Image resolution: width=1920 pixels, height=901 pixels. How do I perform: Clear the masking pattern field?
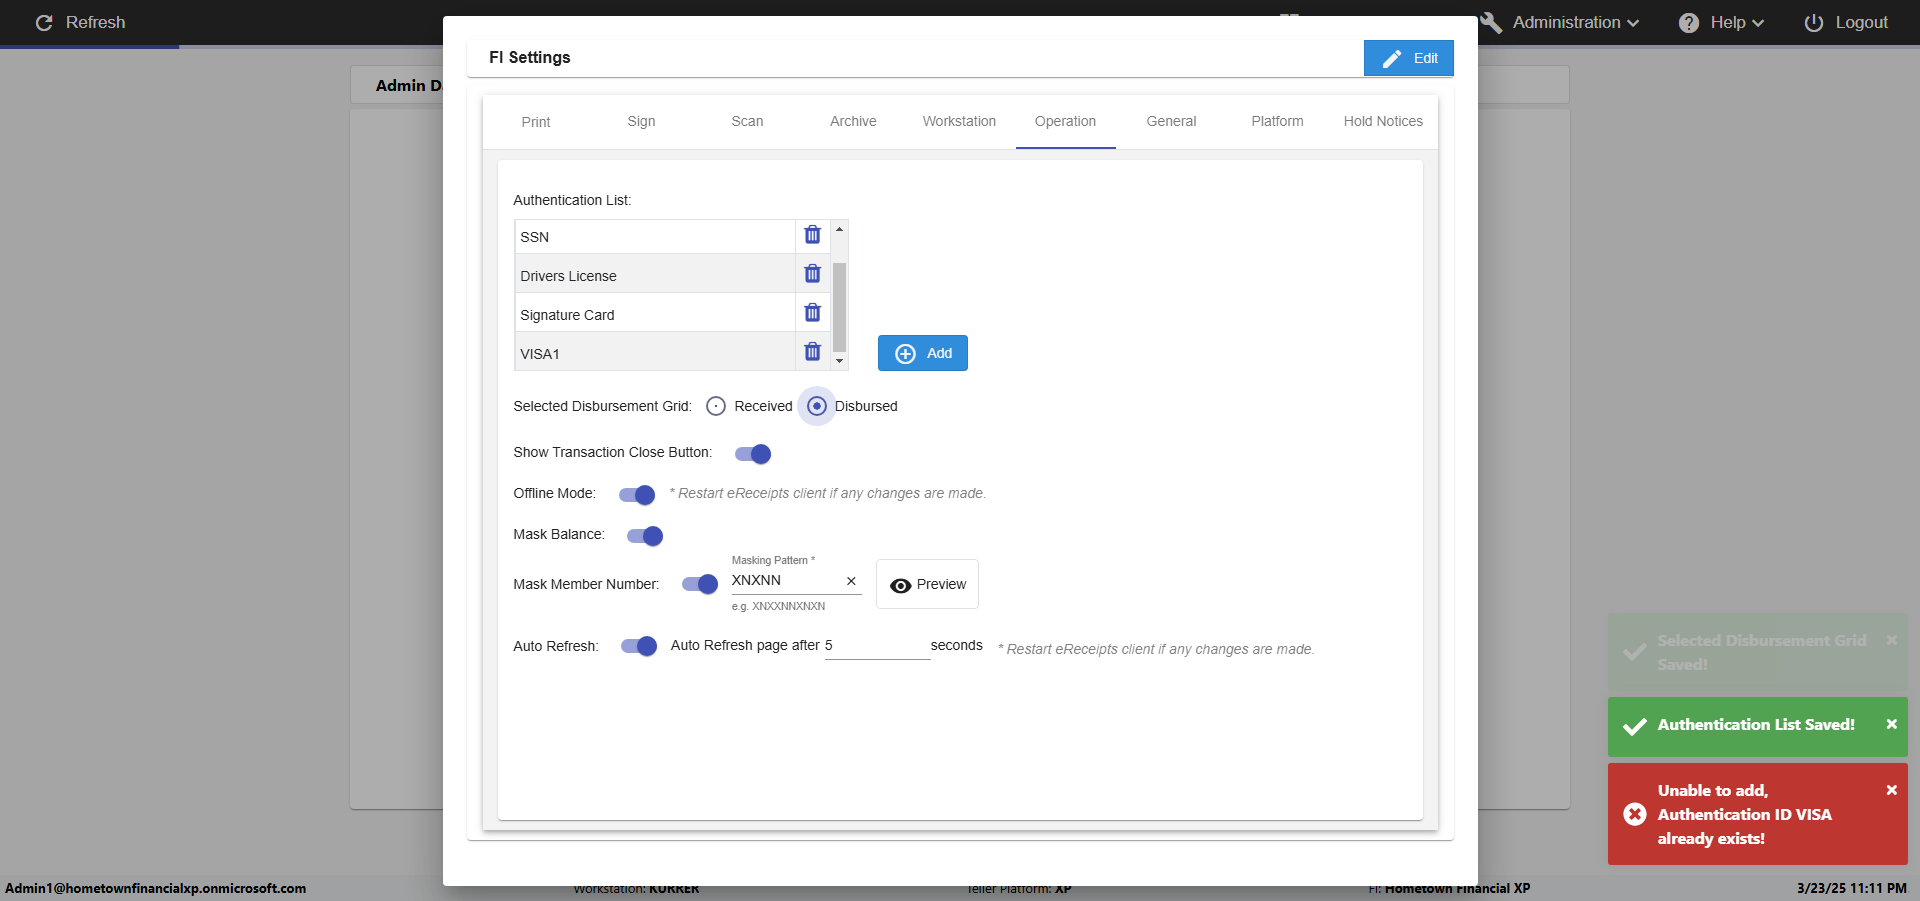(x=851, y=581)
